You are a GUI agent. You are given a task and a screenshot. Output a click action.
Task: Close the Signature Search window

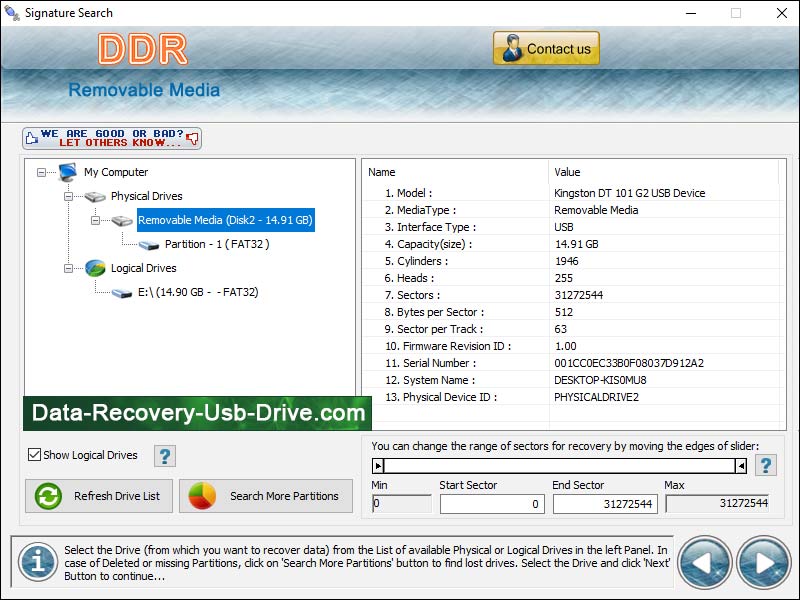(781, 13)
